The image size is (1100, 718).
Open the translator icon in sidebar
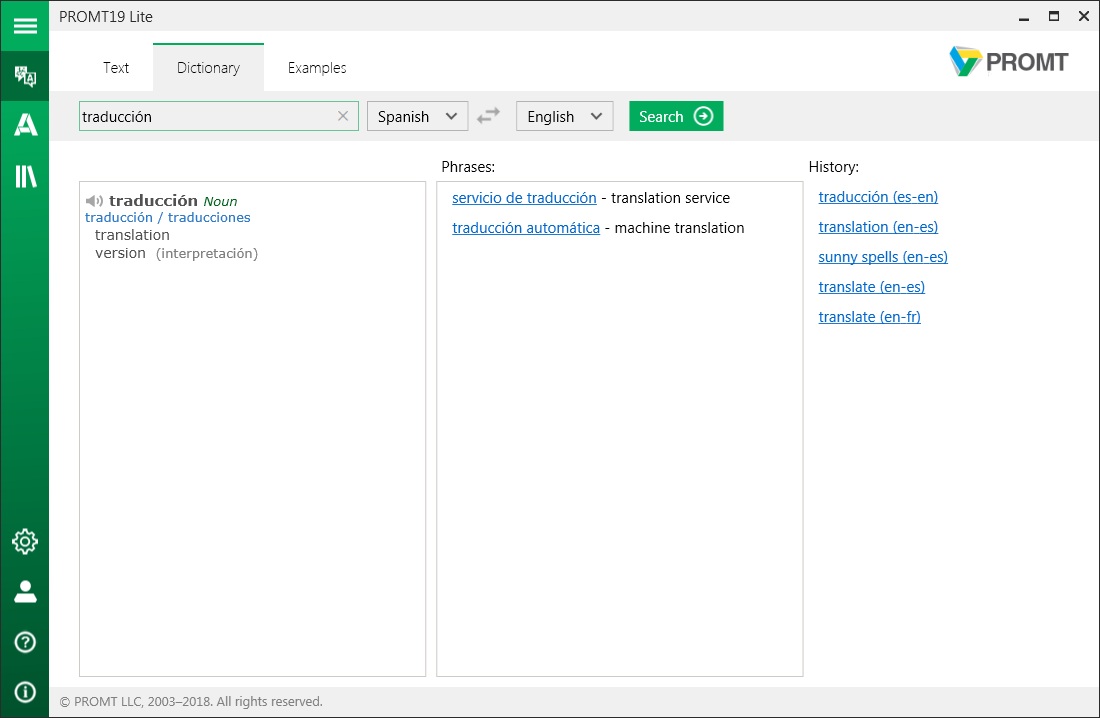coord(24,76)
